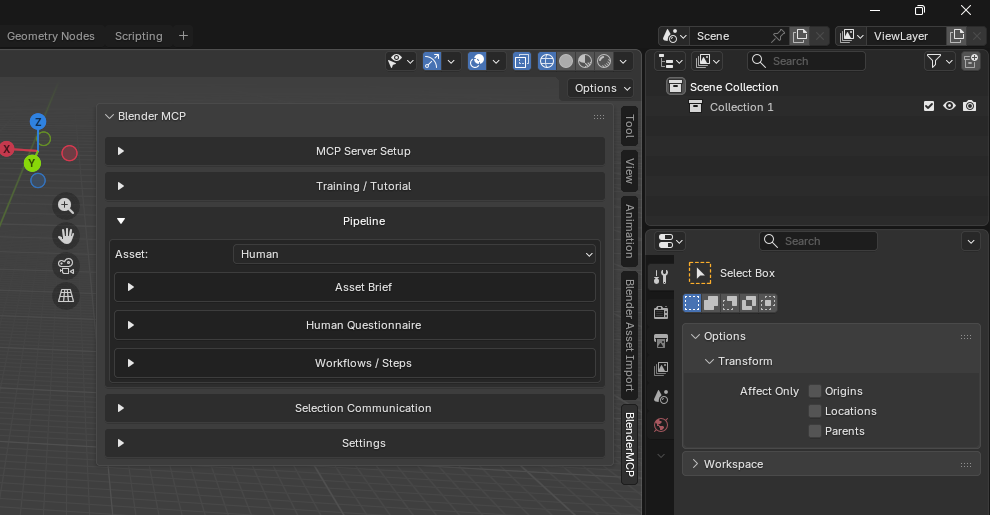Open the Output properties tab
The width and height of the screenshot is (990, 515).
pyautogui.click(x=661, y=341)
